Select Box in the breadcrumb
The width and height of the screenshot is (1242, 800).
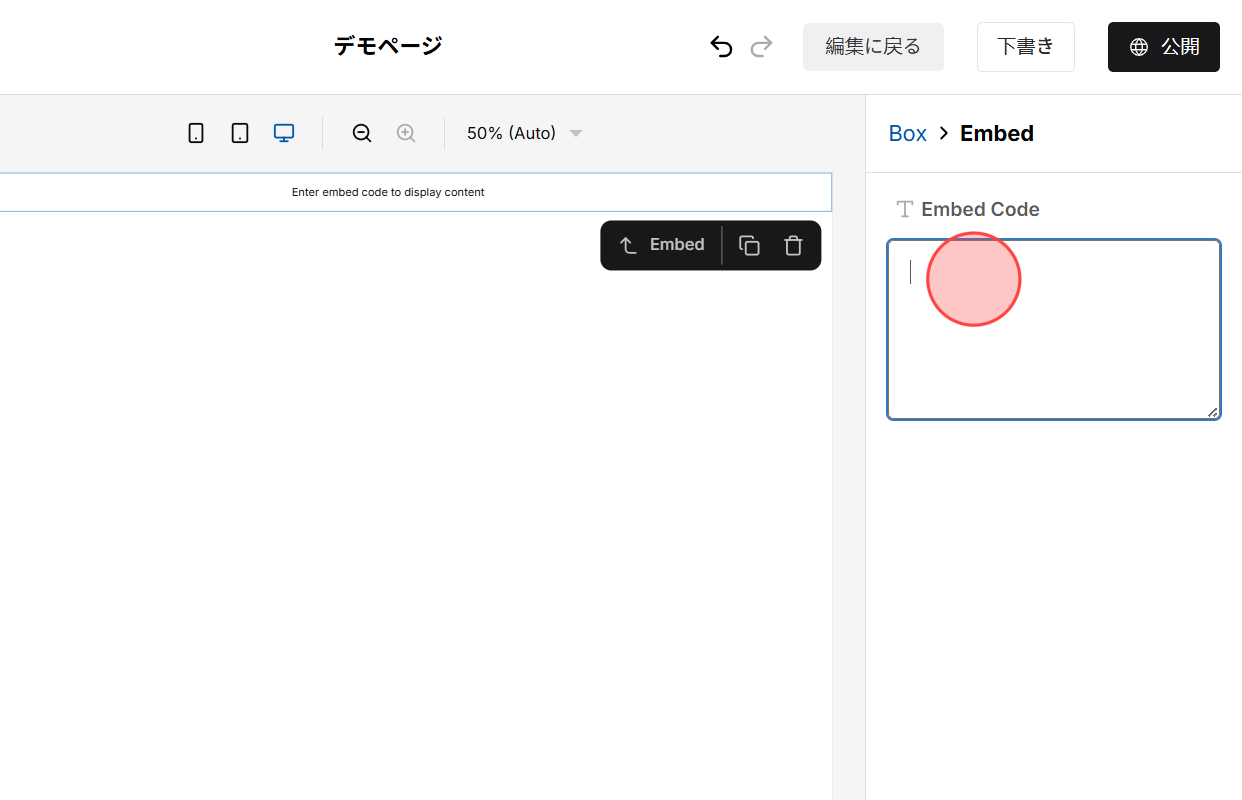[907, 132]
